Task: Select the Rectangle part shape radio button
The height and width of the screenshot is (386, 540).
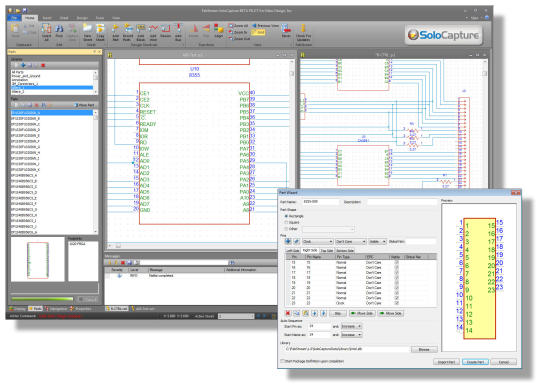Action: 286,216
